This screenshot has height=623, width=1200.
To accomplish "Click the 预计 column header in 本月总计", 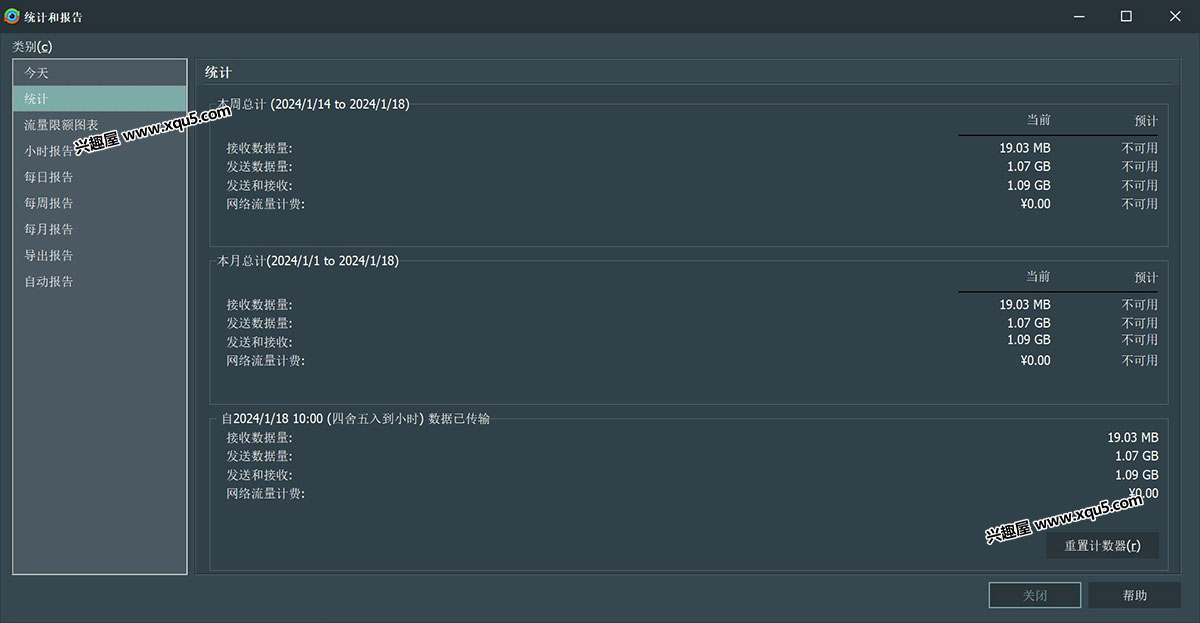I will pyautogui.click(x=1145, y=277).
